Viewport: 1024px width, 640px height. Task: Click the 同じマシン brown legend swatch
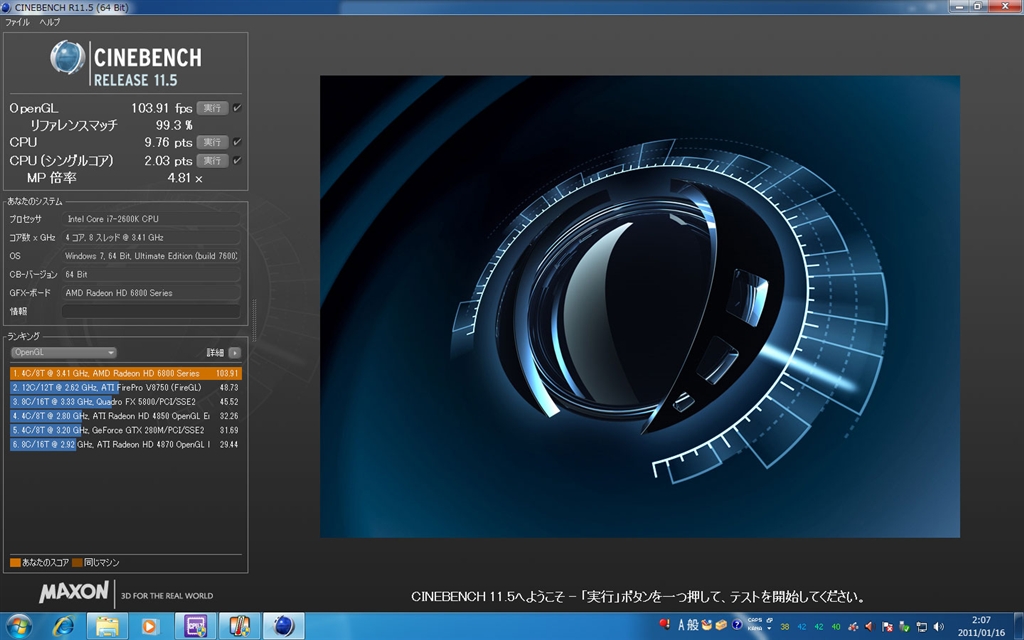[77, 562]
